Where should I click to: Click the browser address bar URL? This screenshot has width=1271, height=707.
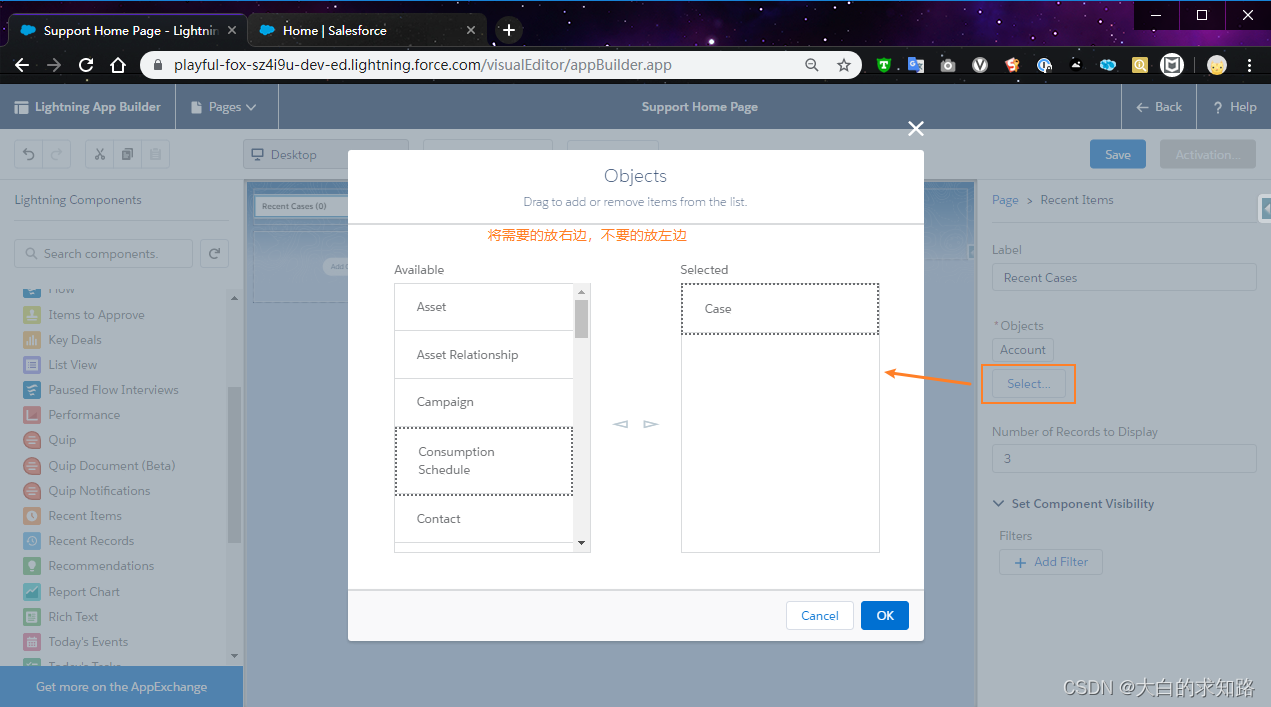[x=423, y=65]
